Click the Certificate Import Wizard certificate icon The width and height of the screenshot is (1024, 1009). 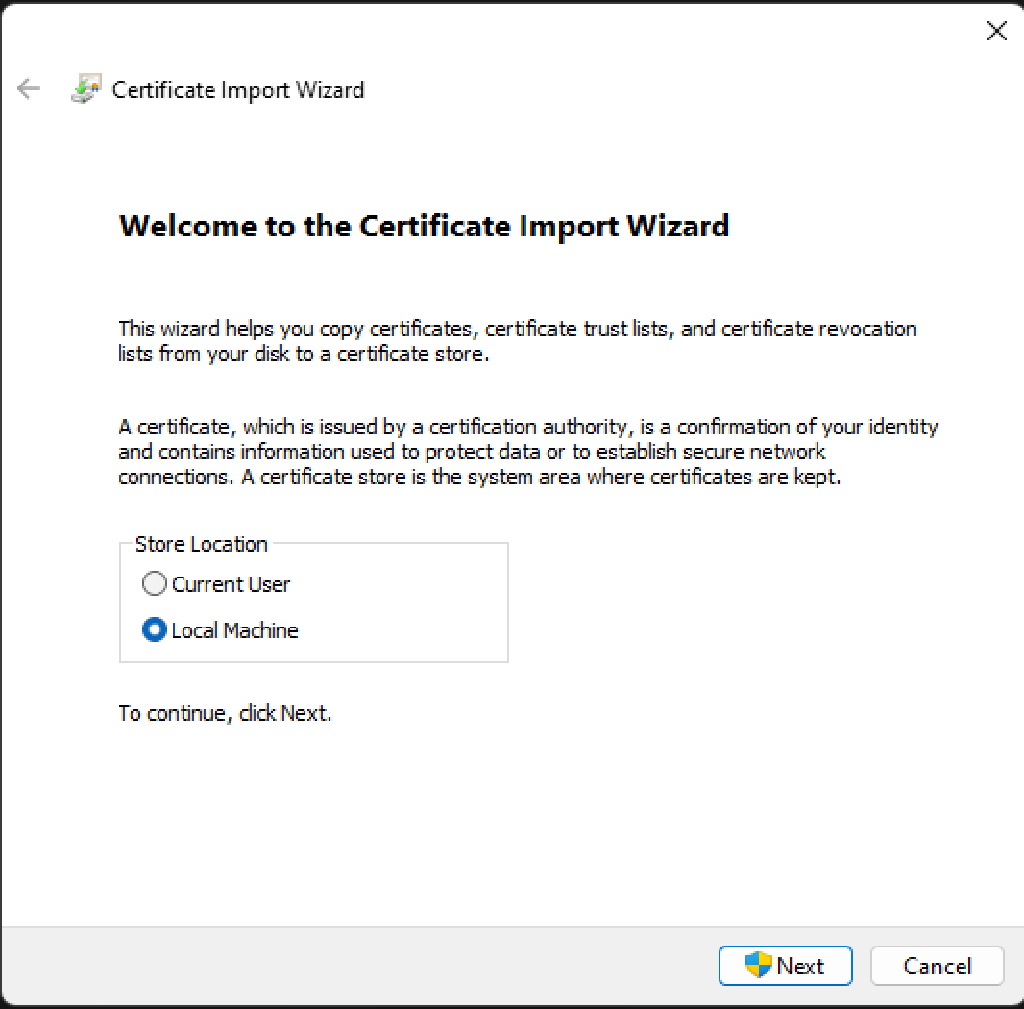(x=86, y=89)
